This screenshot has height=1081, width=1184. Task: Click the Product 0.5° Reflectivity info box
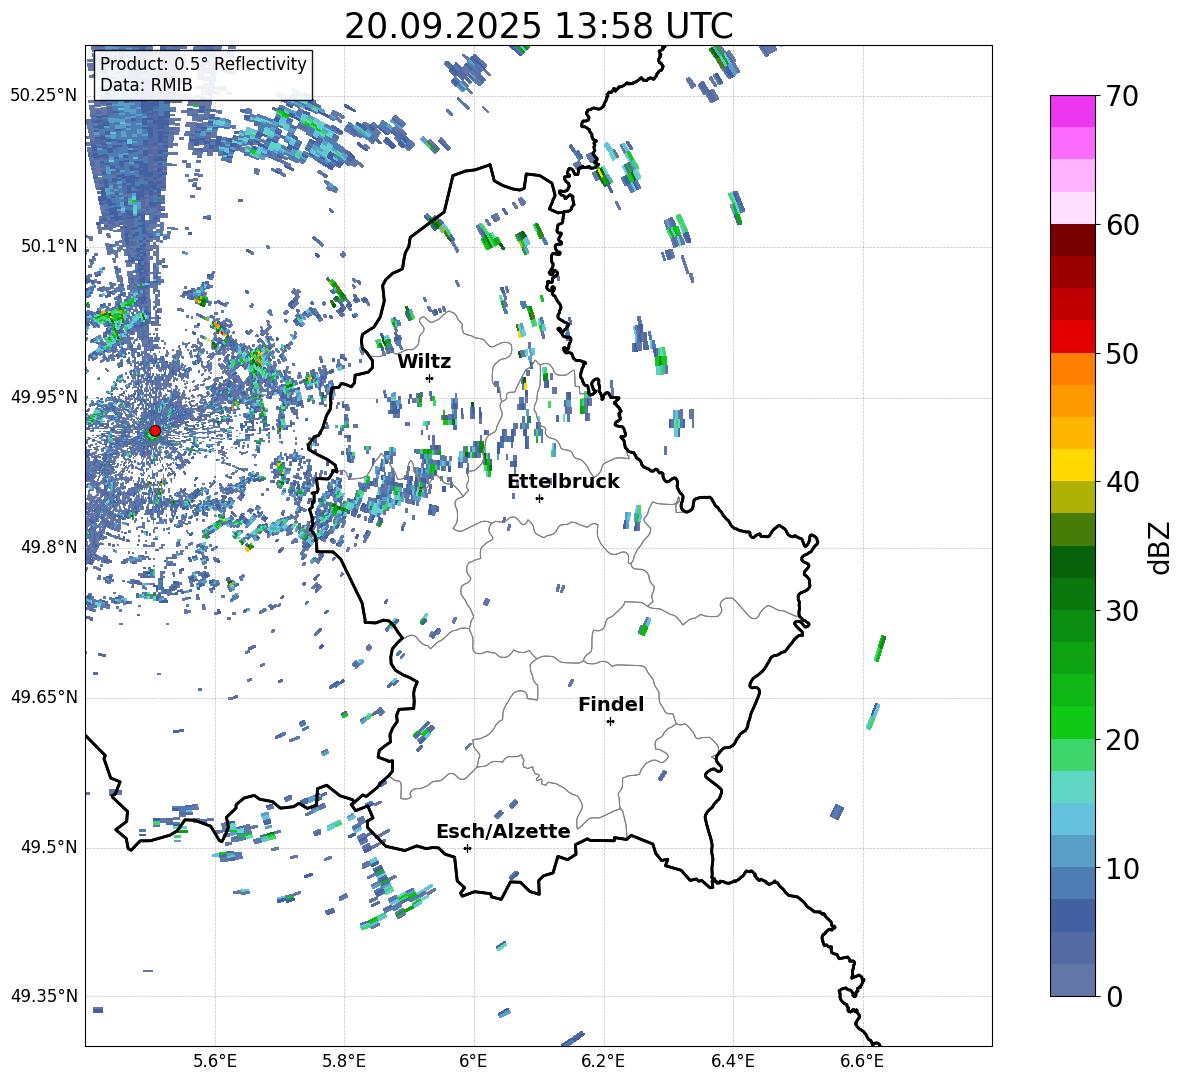[x=203, y=74]
